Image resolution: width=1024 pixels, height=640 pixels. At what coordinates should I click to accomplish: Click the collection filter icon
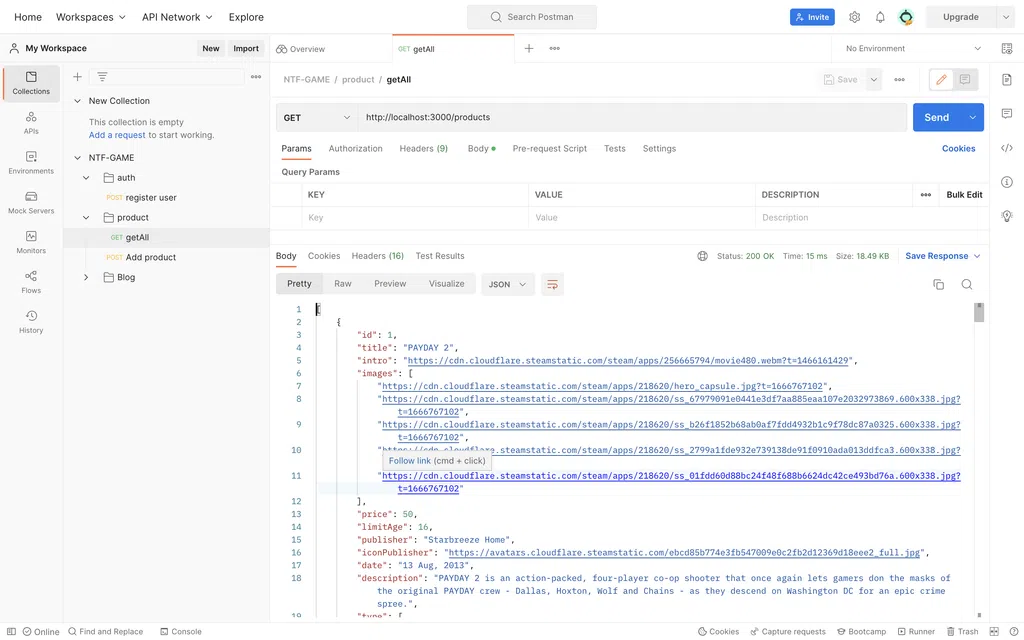102,77
